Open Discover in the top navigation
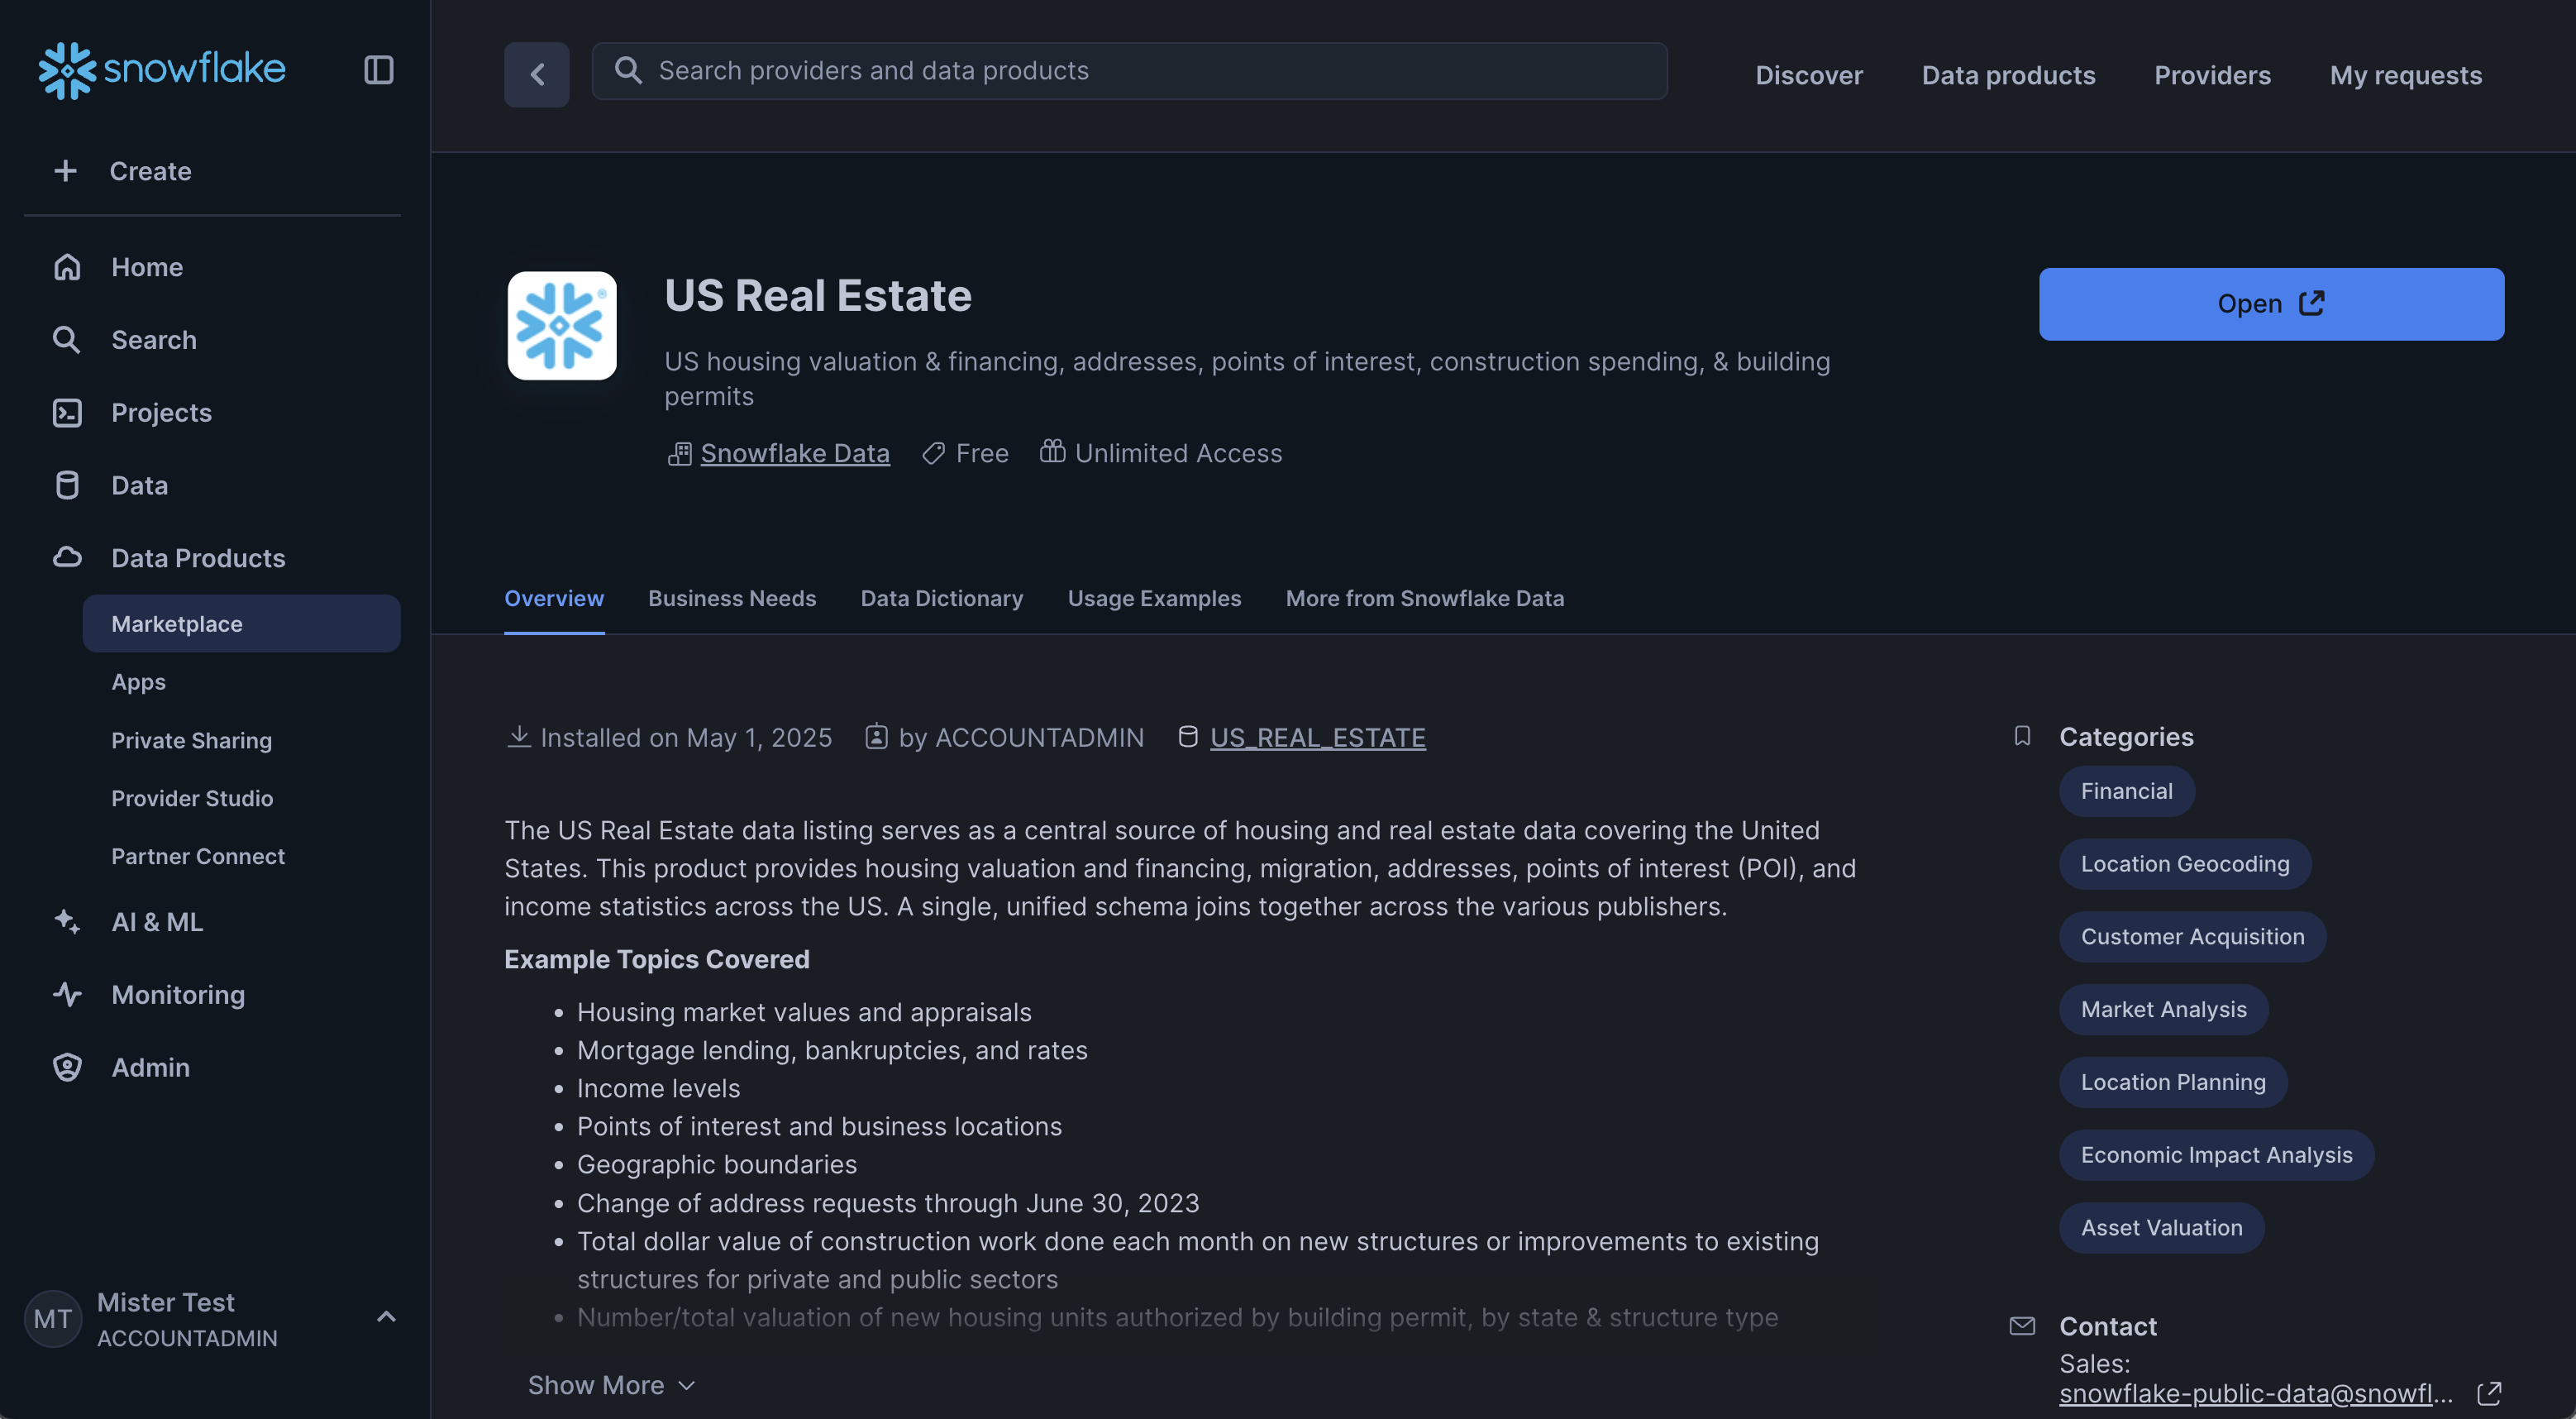This screenshot has width=2576, height=1419. (x=1808, y=74)
